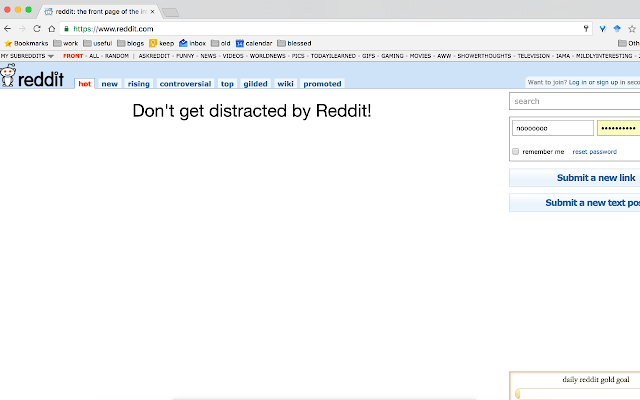The image size is (640, 400).
Task: Expand the MY SUBREDDITS dropdown
Action: point(27,56)
